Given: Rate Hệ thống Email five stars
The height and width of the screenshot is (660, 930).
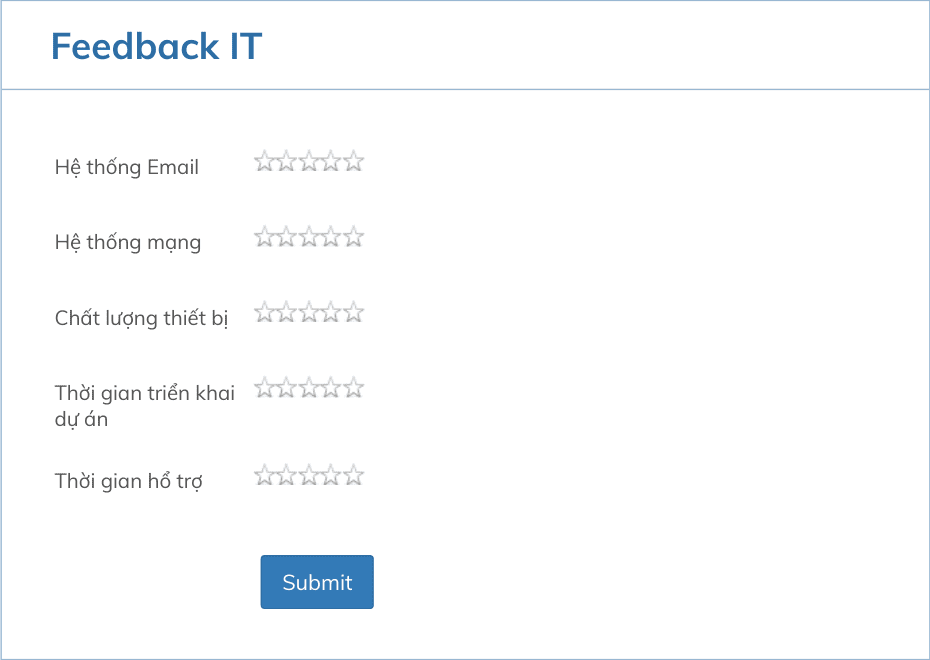Looking at the screenshot, I should tap(355, 160).
